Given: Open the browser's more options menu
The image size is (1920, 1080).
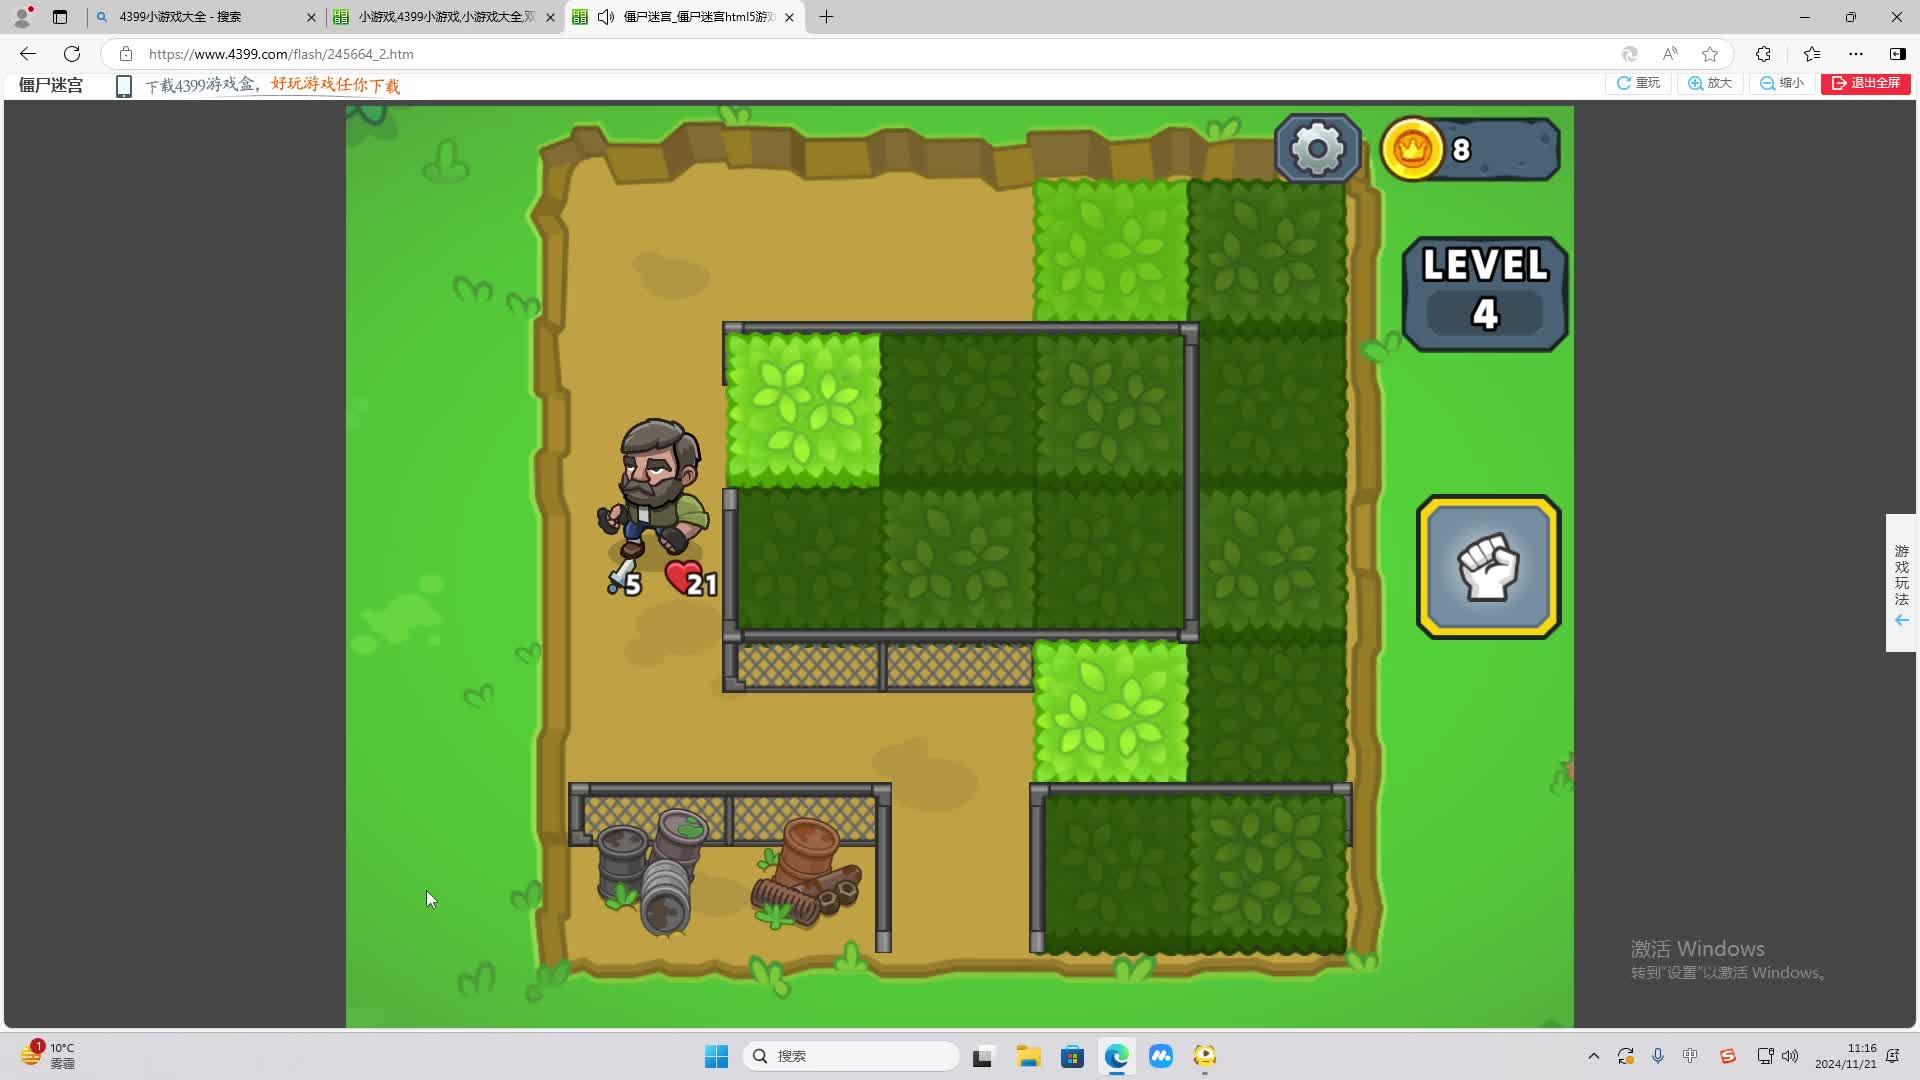Looking at the screenshot, I should (x=1856, y=54).
